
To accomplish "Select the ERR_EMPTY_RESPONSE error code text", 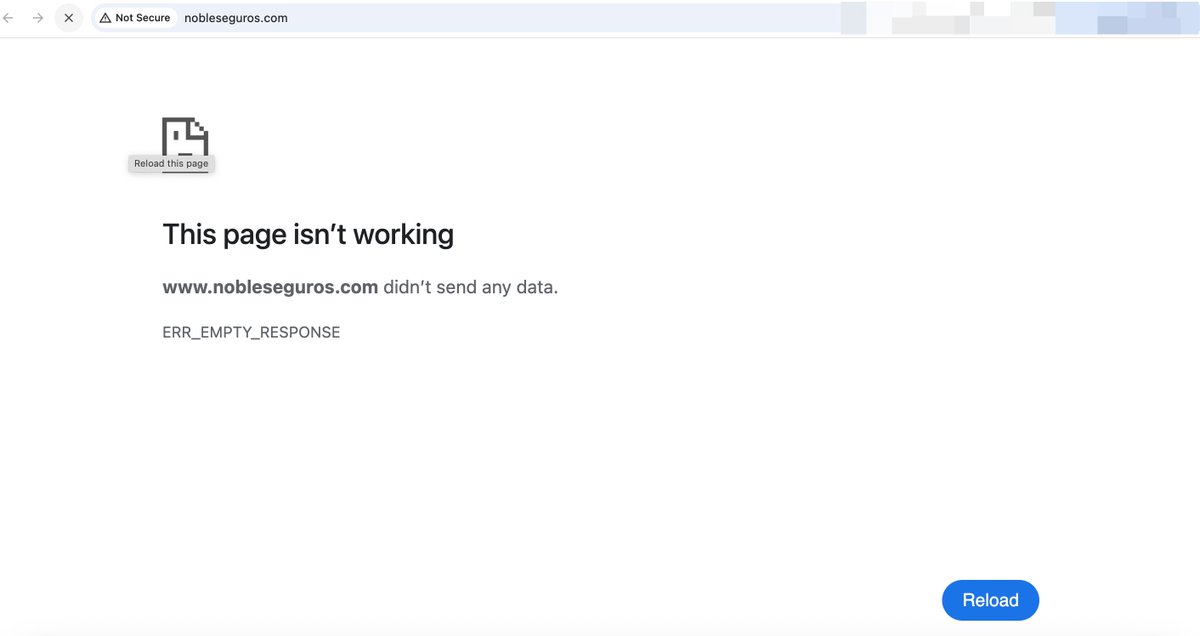I will tap(251, 332).
